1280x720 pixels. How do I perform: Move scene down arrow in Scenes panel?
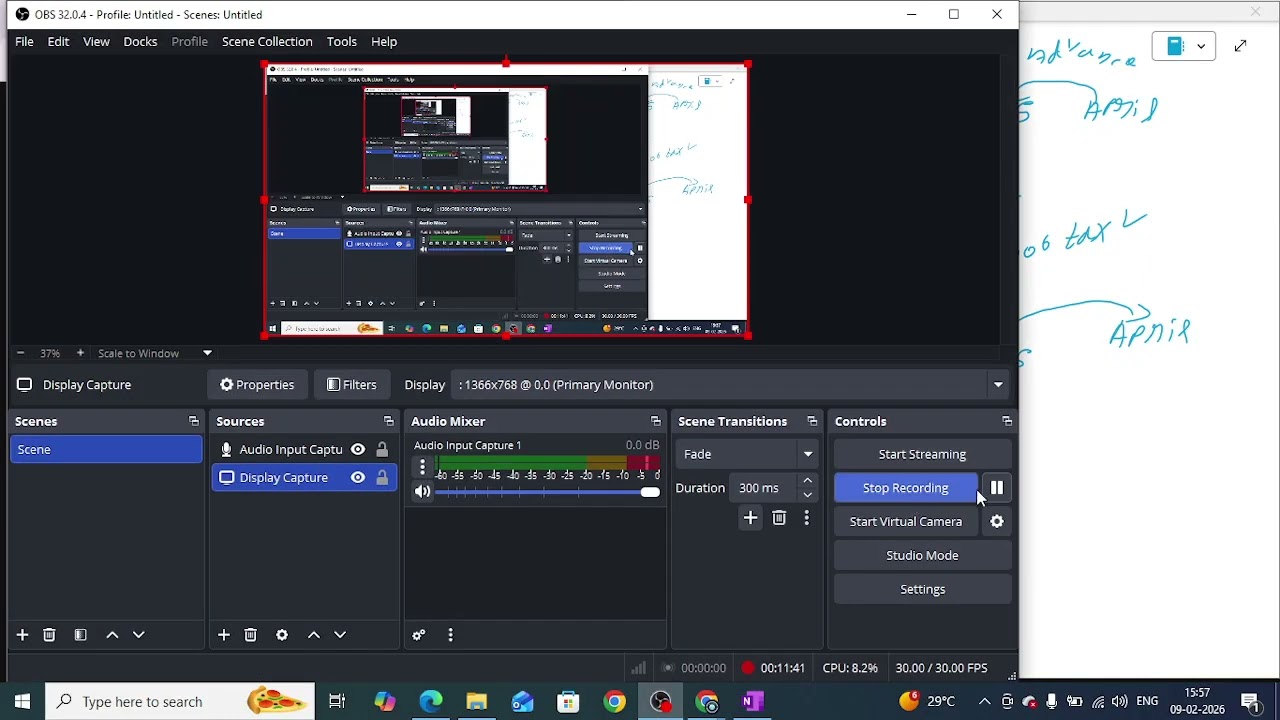coord(138,635)
